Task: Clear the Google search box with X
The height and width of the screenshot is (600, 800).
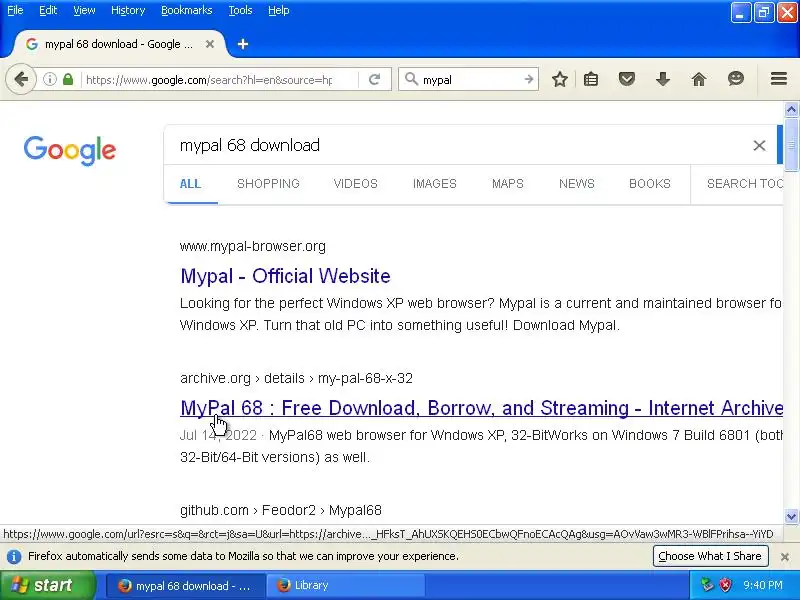Action: tap(759, 145)
